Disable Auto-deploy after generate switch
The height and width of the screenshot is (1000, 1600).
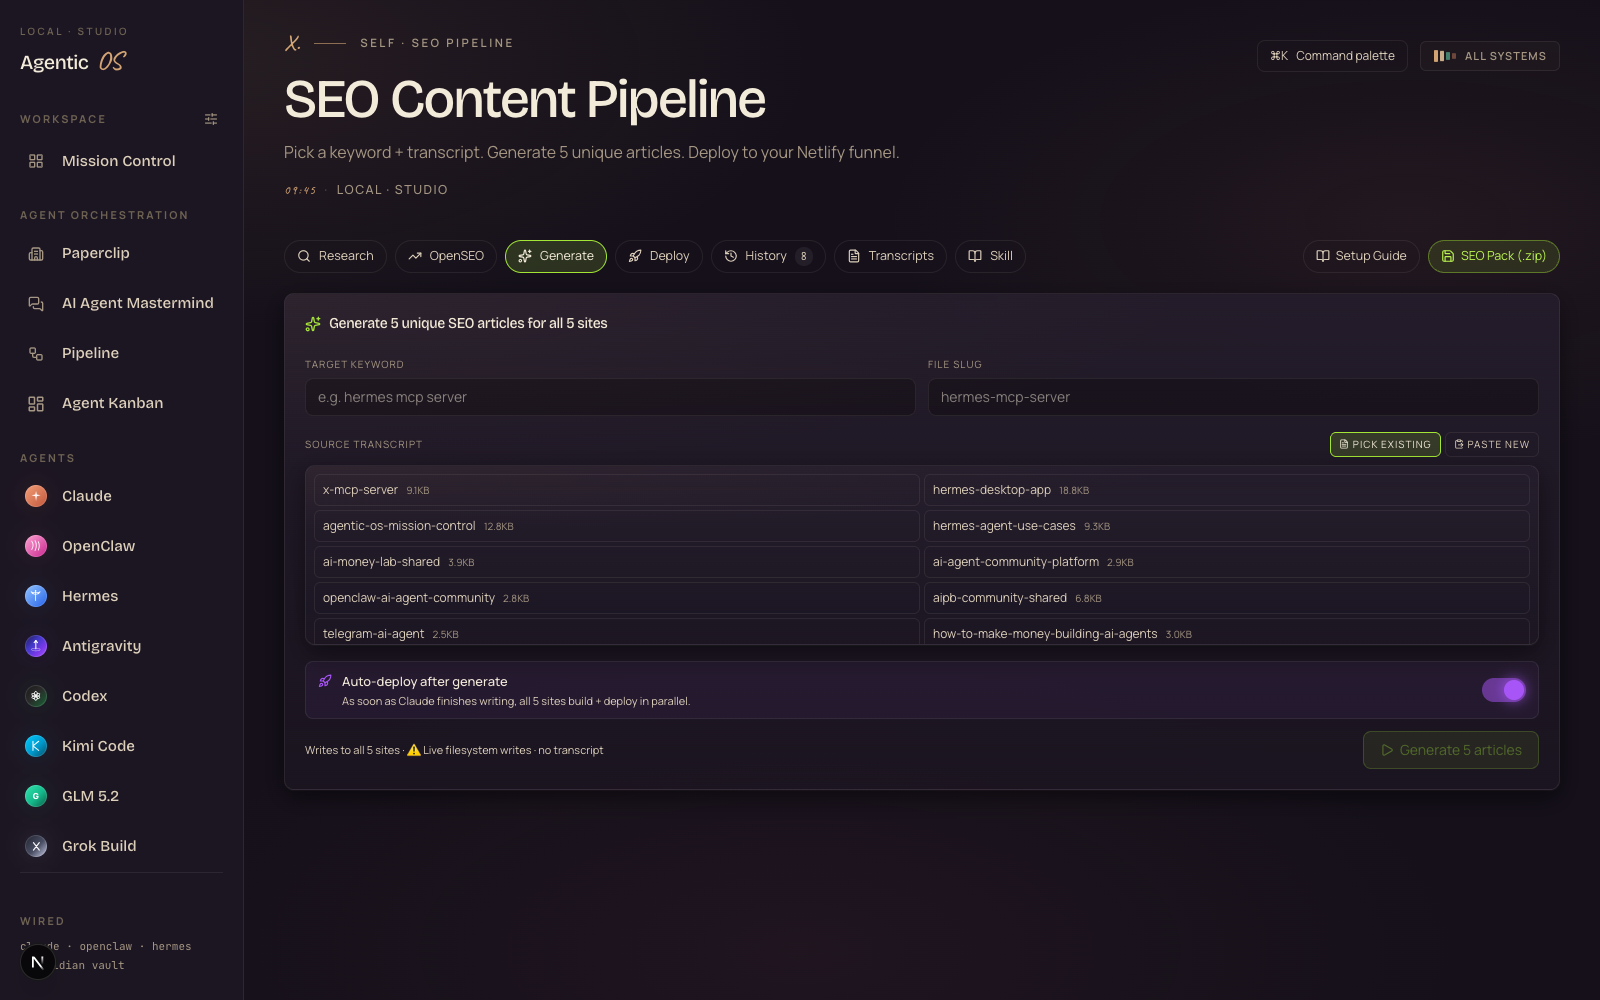pos(1504,690)
